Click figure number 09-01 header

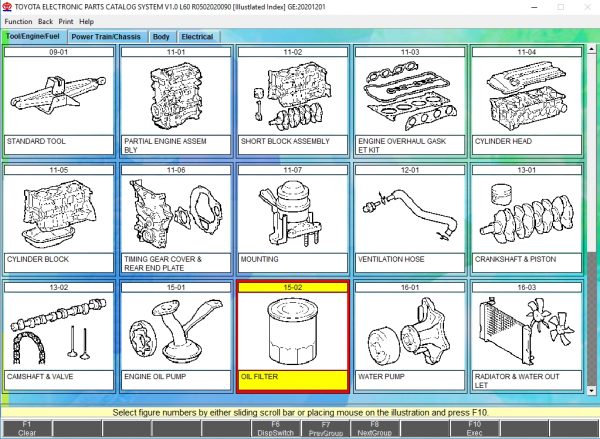pyautogui.click(x=59, y=52)
